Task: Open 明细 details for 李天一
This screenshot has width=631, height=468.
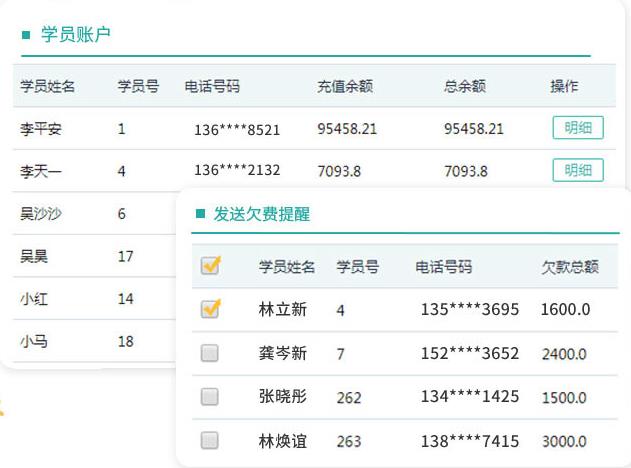Action: (577, 170)
